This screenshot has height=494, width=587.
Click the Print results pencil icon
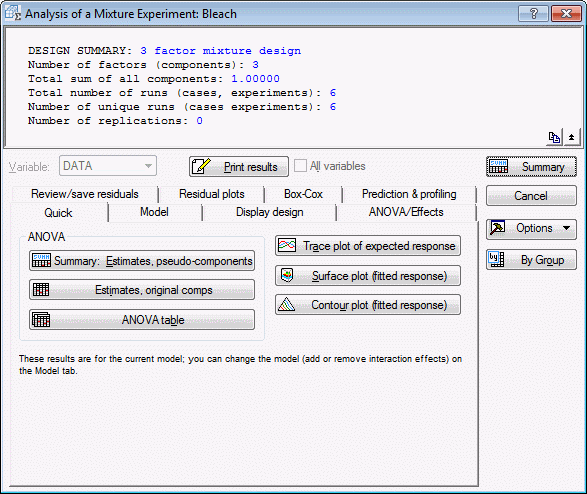click(201, 166)
